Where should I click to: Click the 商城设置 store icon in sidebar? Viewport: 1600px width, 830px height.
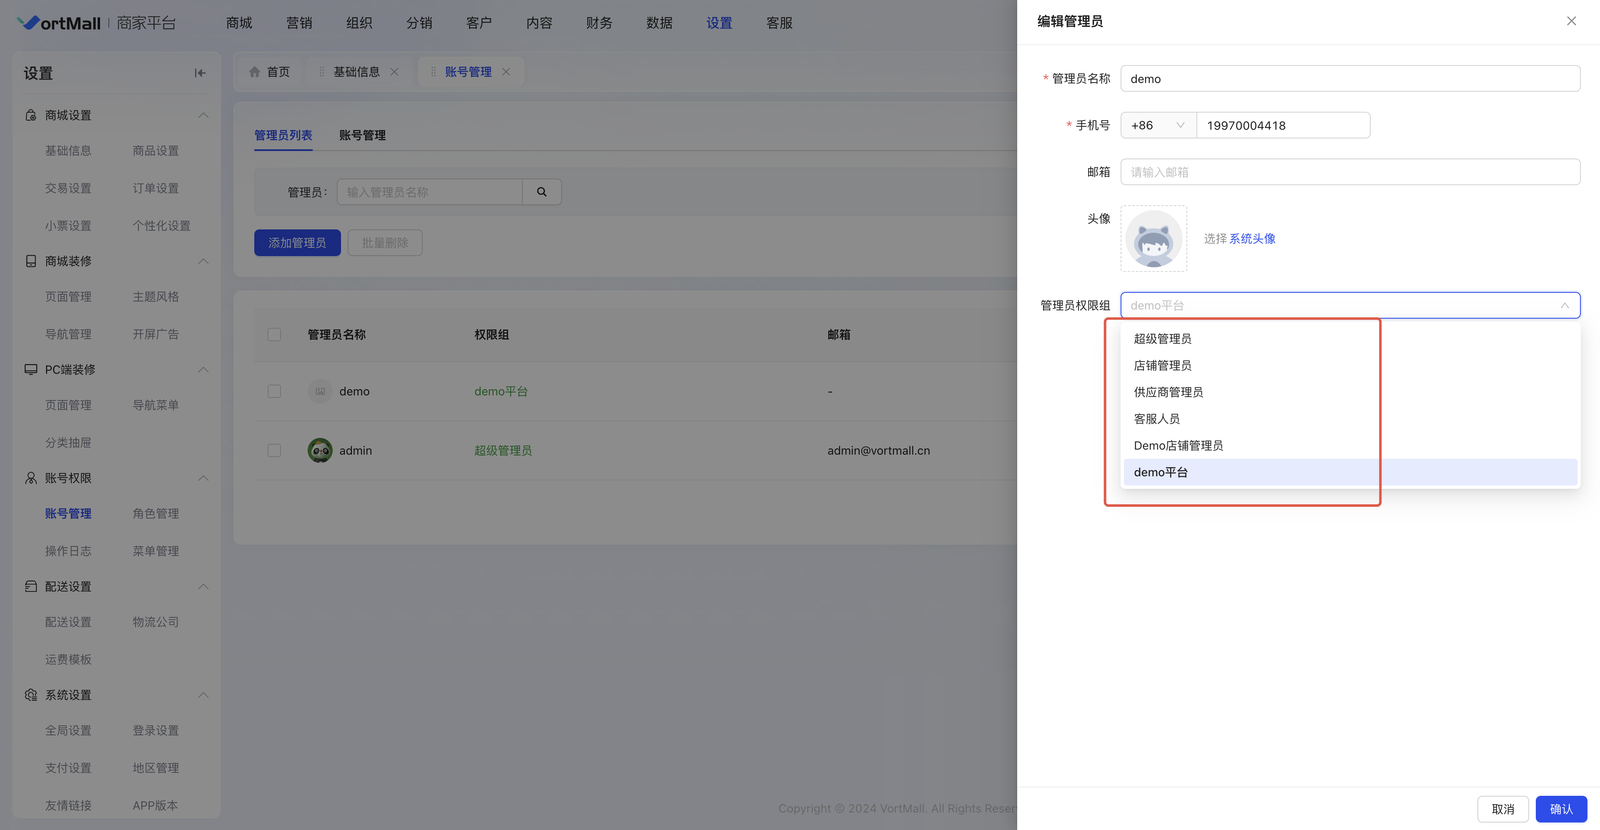click(31, 116)
